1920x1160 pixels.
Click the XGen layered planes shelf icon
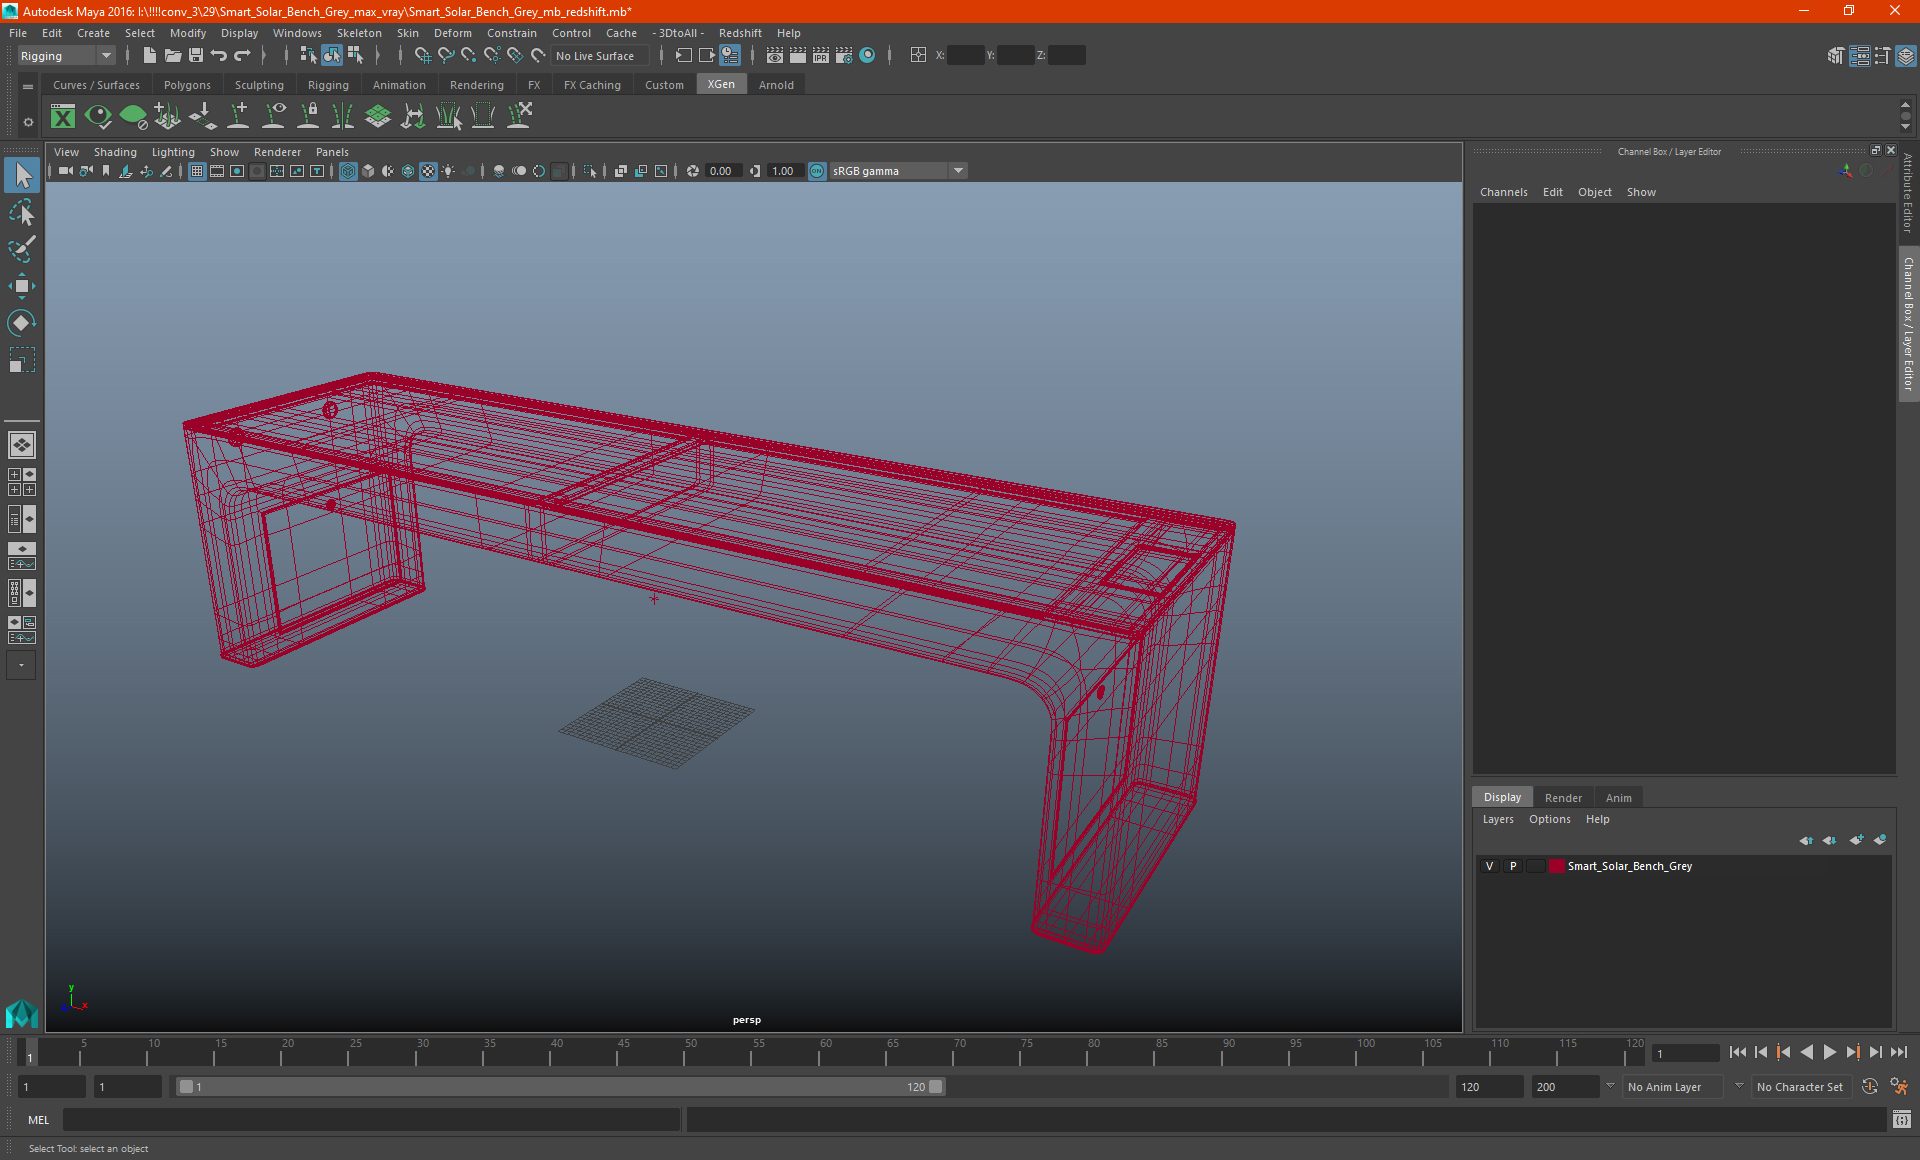coord(378,117)
